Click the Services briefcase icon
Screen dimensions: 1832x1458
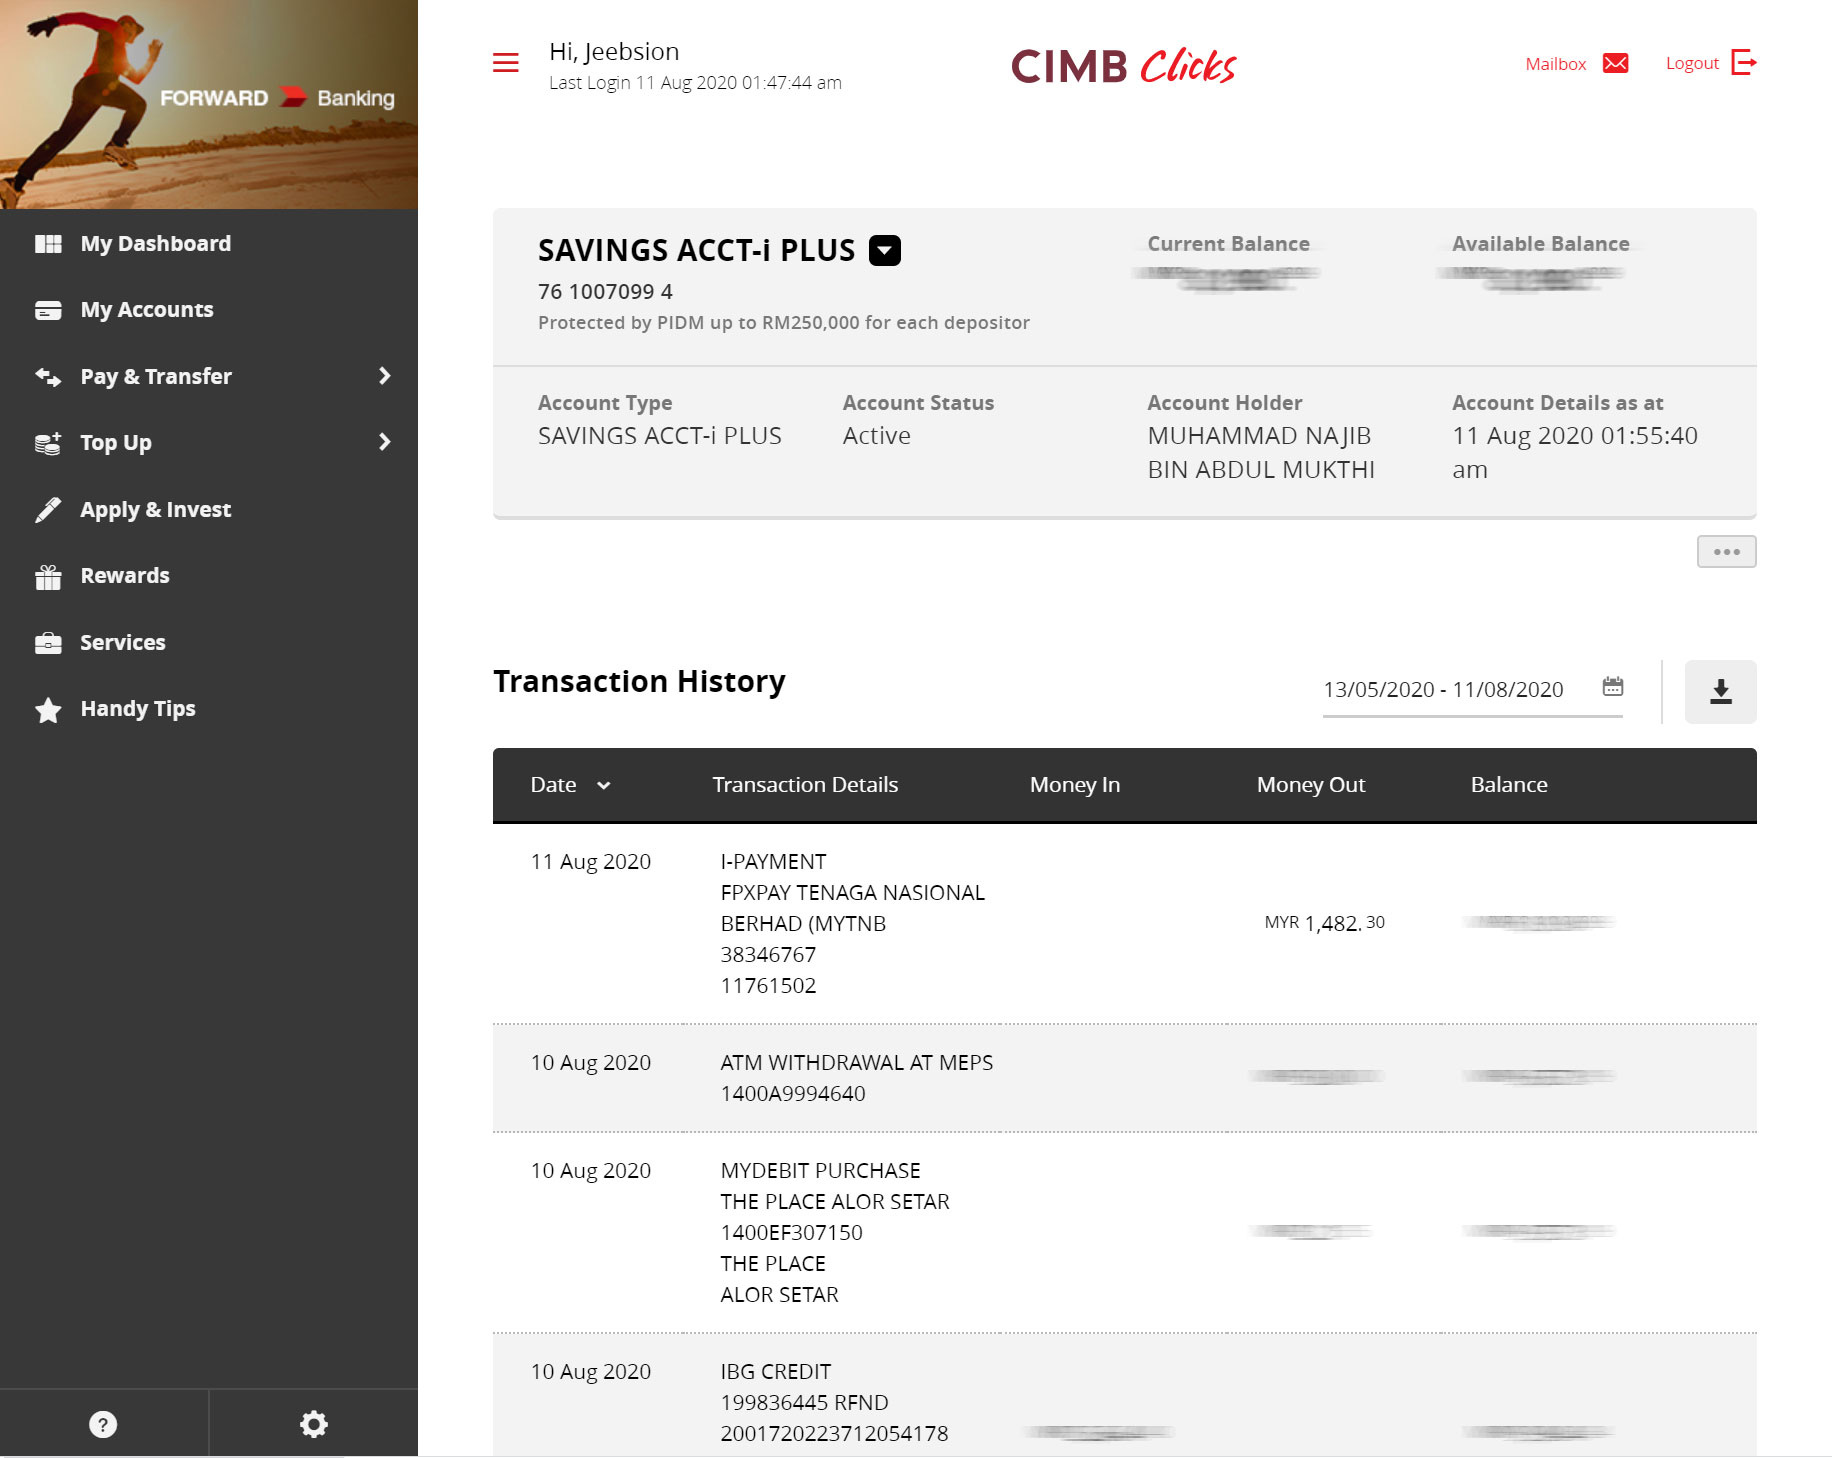48,643
